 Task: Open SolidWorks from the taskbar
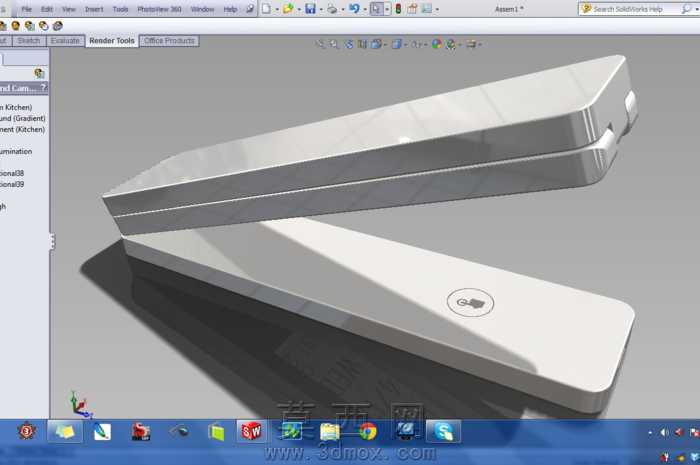[x=251, y=432]
